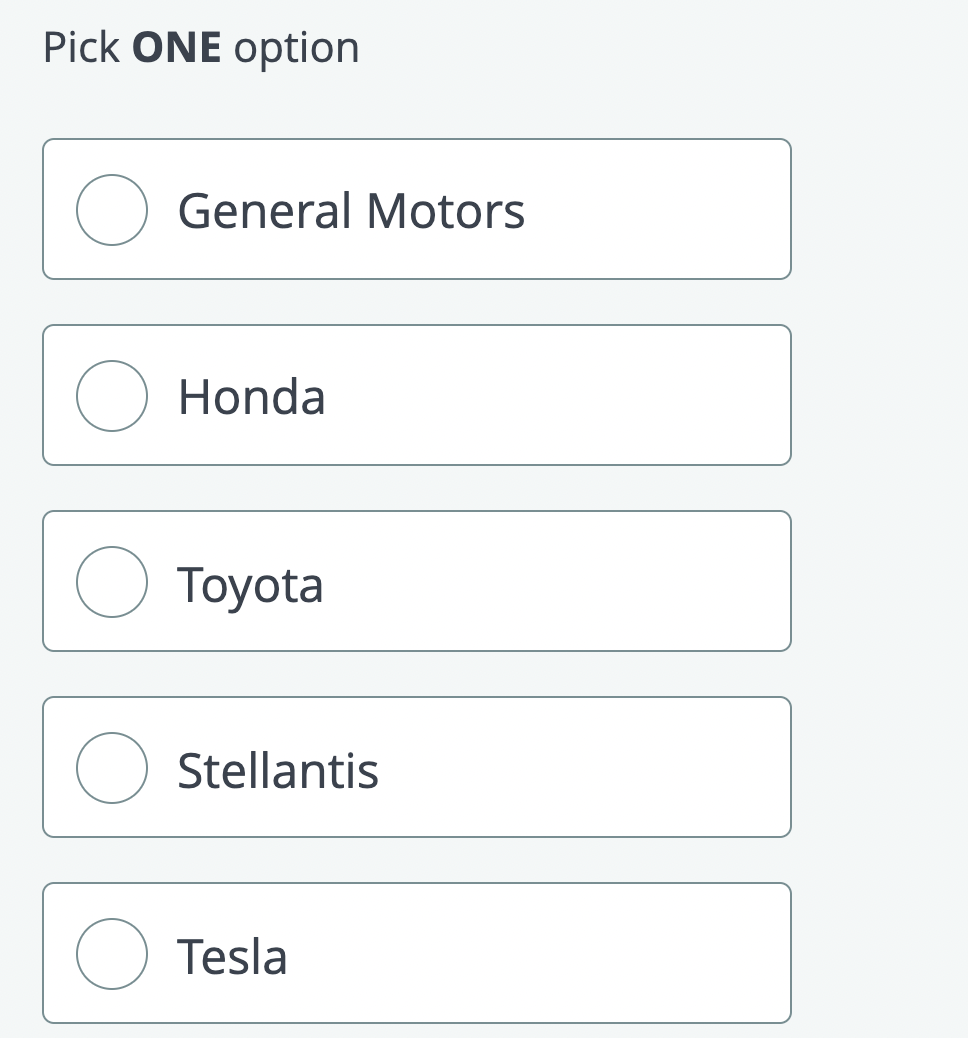This screenshot has width=968, height=1038.
Task: Click the word 'option' in the heading
Action: [297, 50]
